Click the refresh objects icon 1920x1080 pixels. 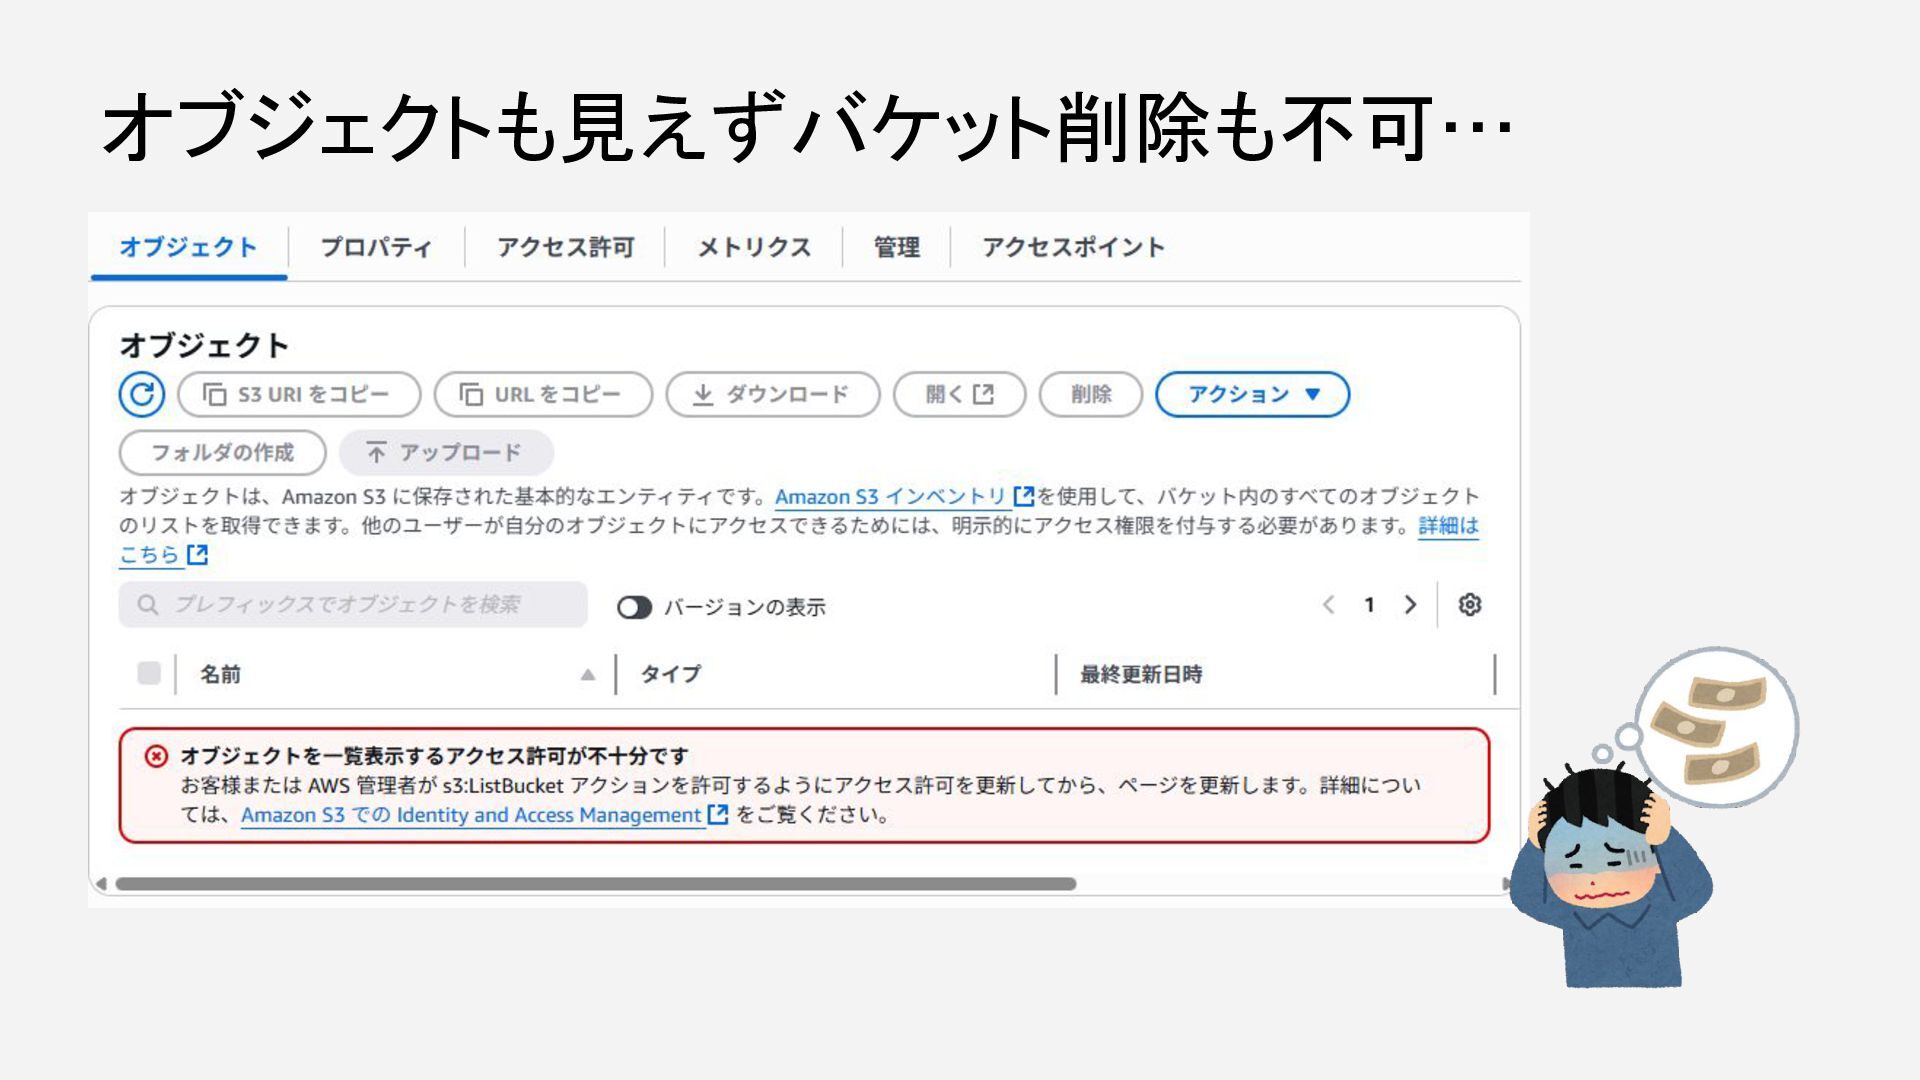(141, 394)
